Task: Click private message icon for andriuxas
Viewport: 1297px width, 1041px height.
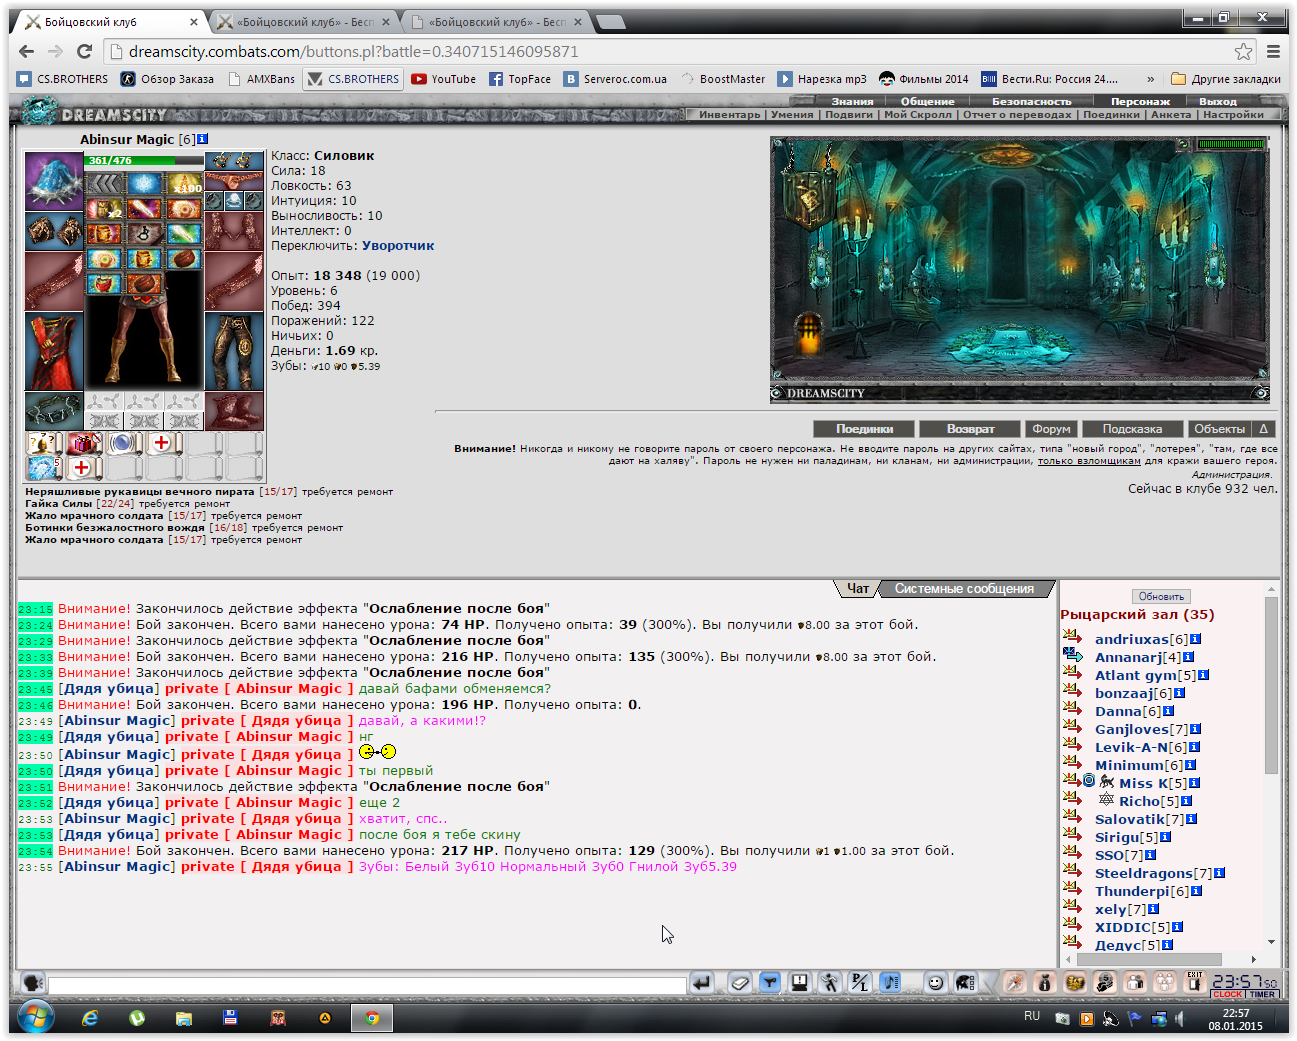Action: (1072, 637)
